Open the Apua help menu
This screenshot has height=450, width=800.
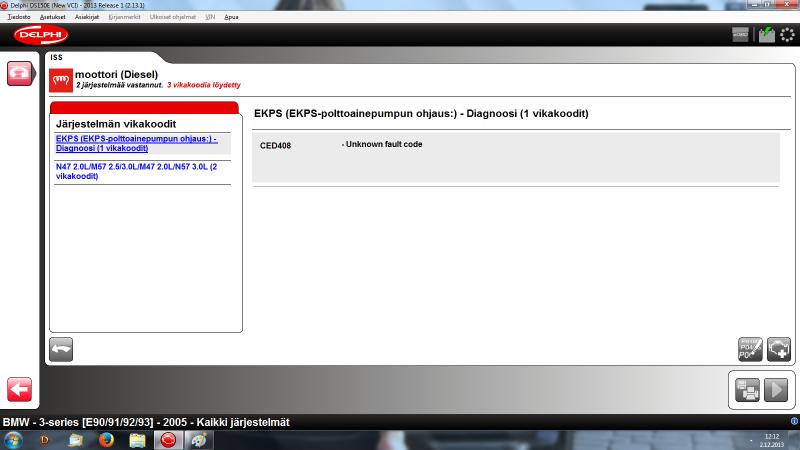pyautogui.click(x=231, y=17)
